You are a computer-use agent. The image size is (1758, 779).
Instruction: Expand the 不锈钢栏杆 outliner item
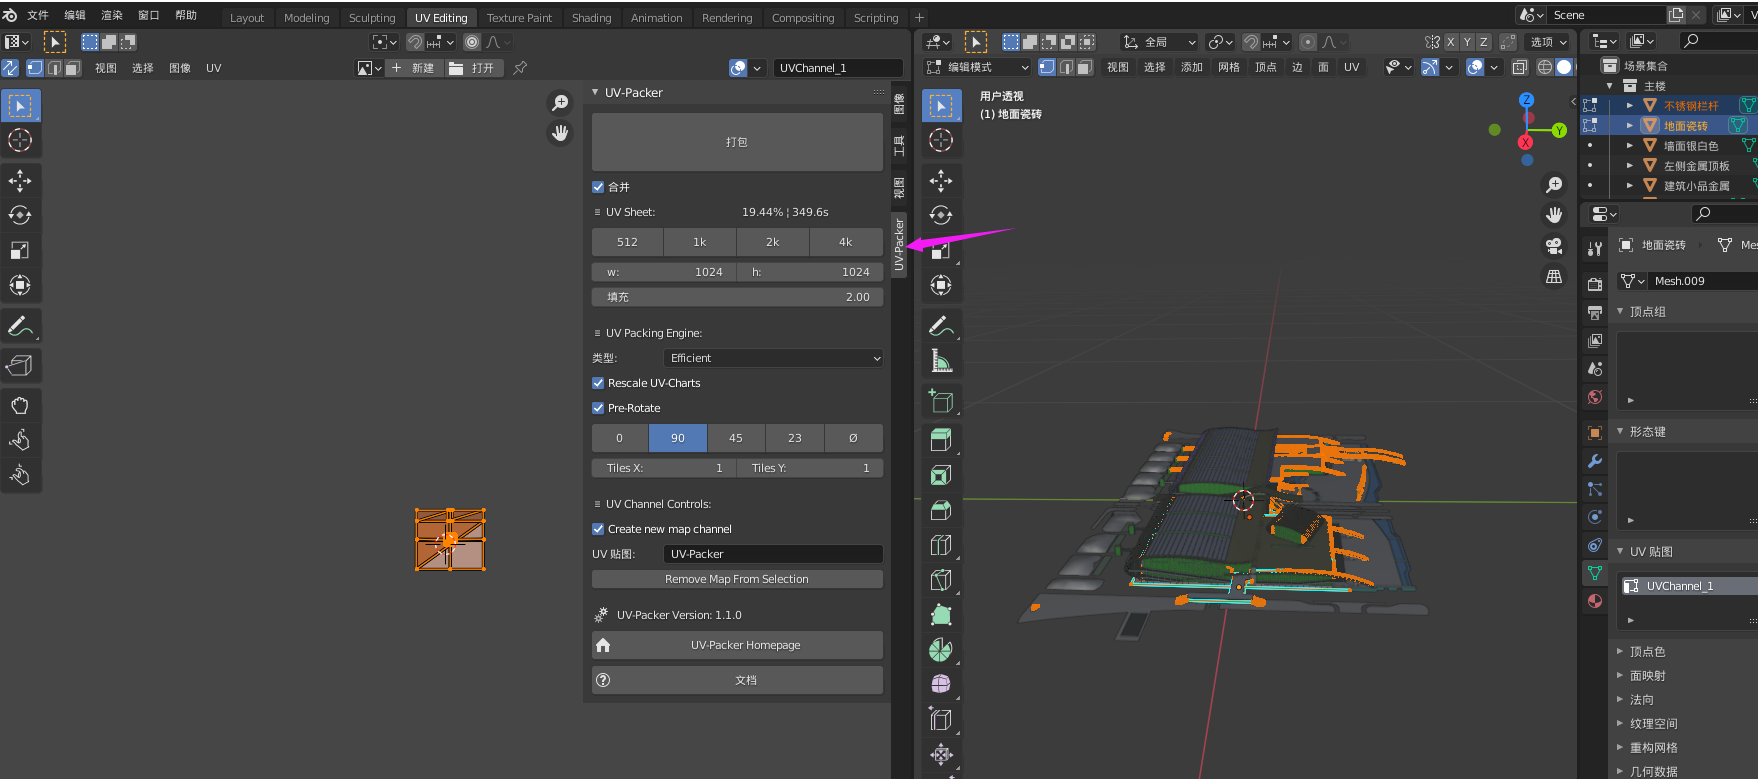[1630, 105]
